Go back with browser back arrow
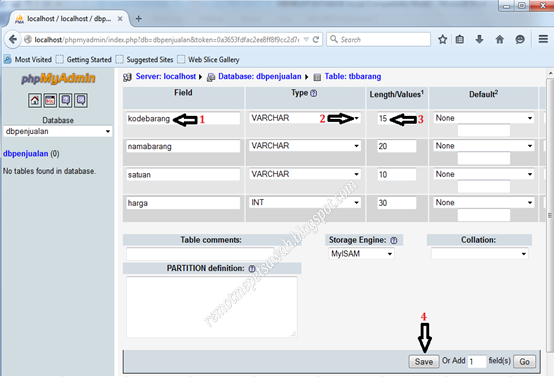This screenshot has height=377, width=554. (13, 39)
